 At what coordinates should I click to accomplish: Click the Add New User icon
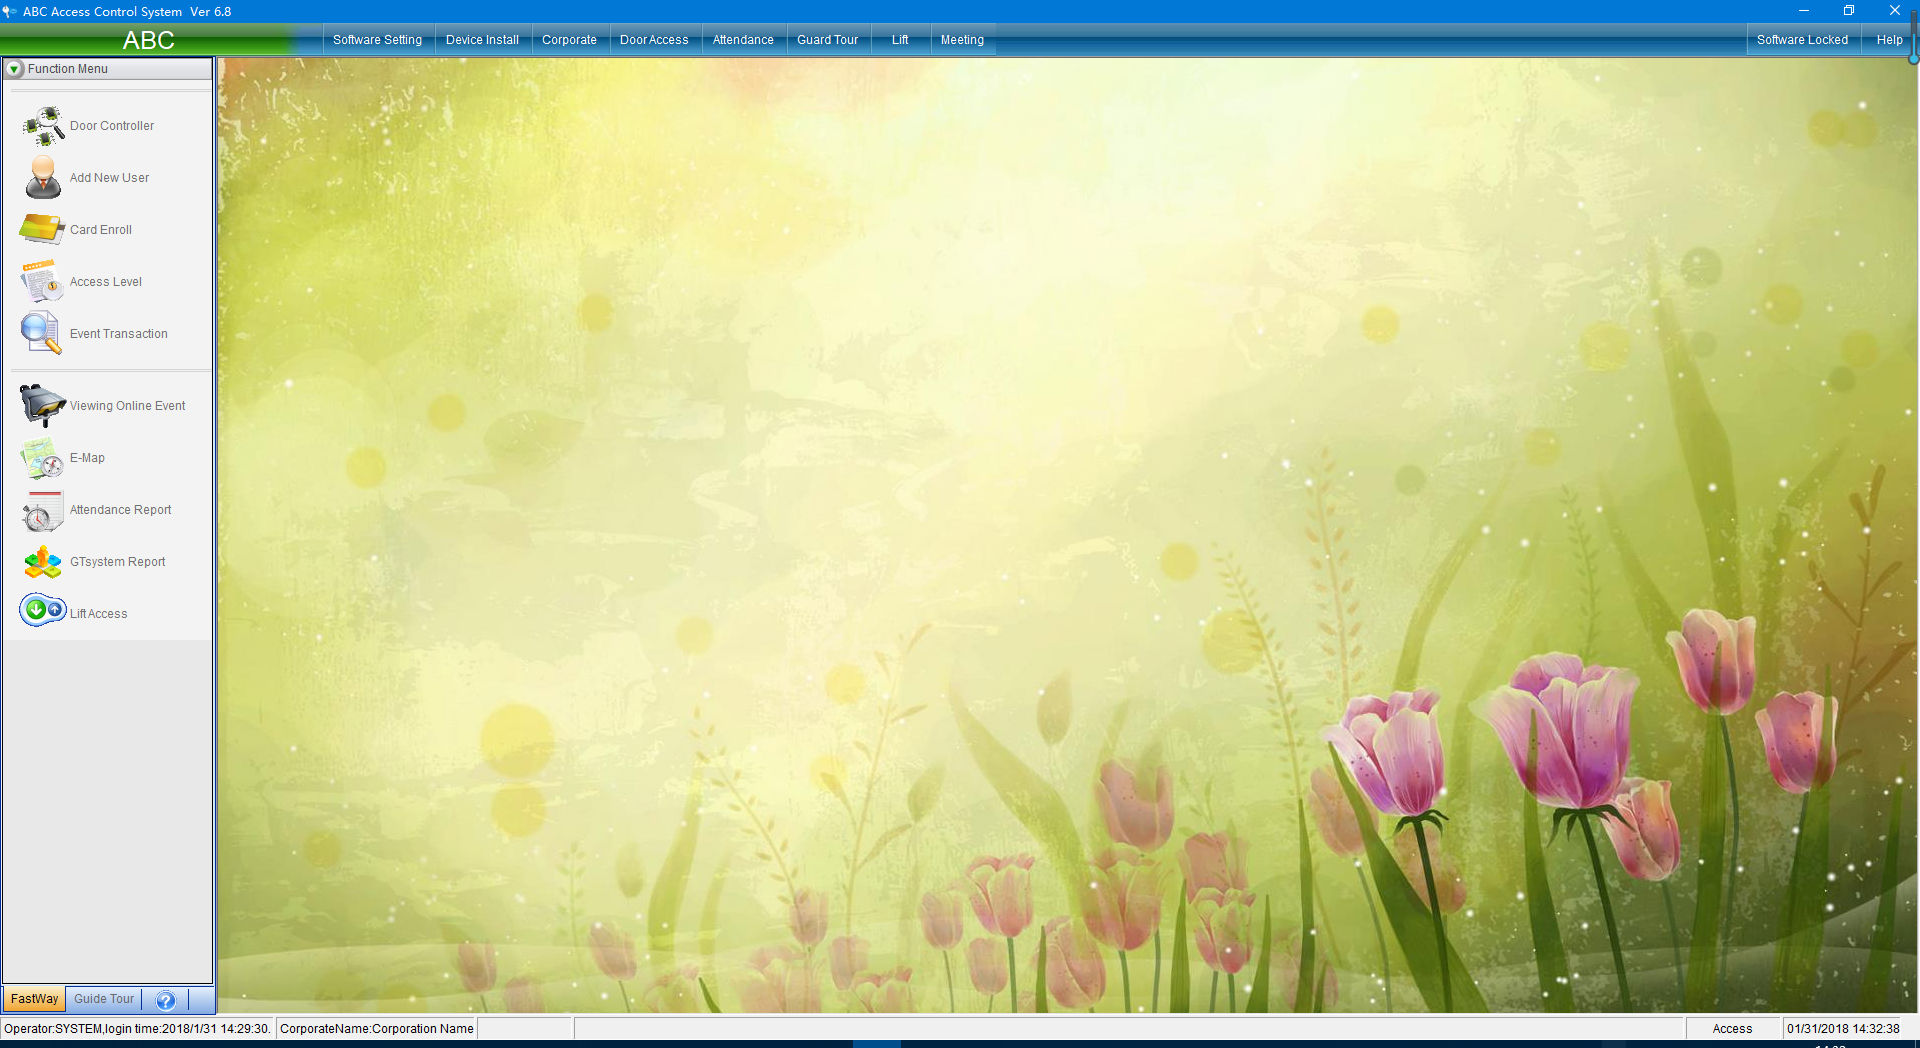[x=43, y=178]
